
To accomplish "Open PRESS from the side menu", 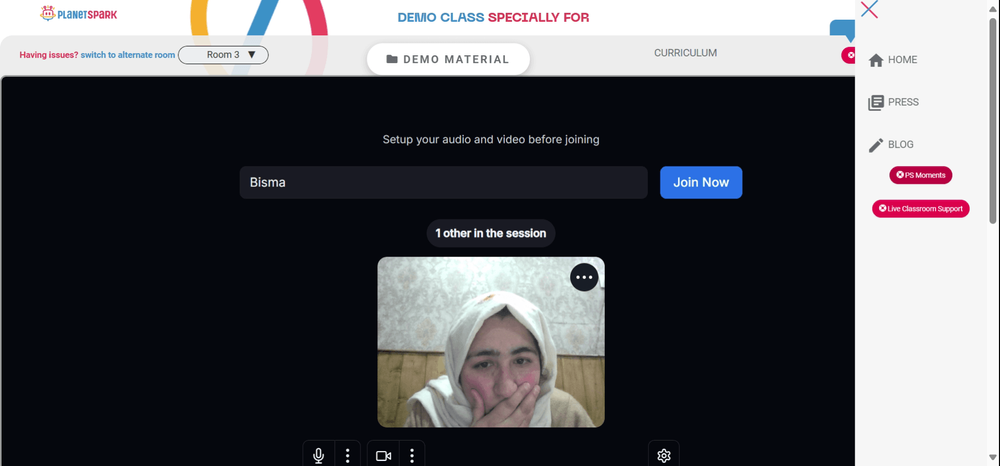I will (x=893, y=102).
